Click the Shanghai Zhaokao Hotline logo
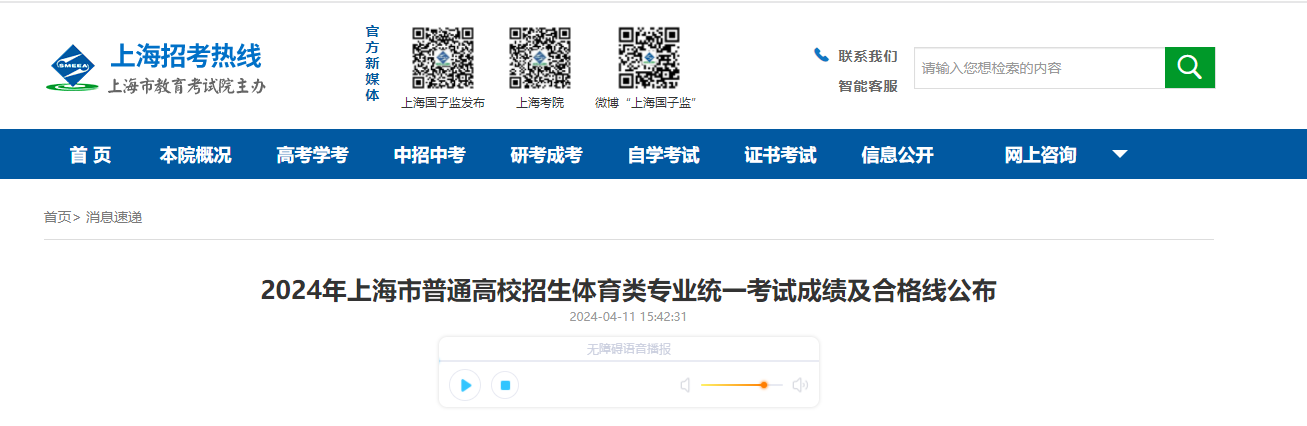The height and width of the screenshot is (426, 1307). click(157, 68)
